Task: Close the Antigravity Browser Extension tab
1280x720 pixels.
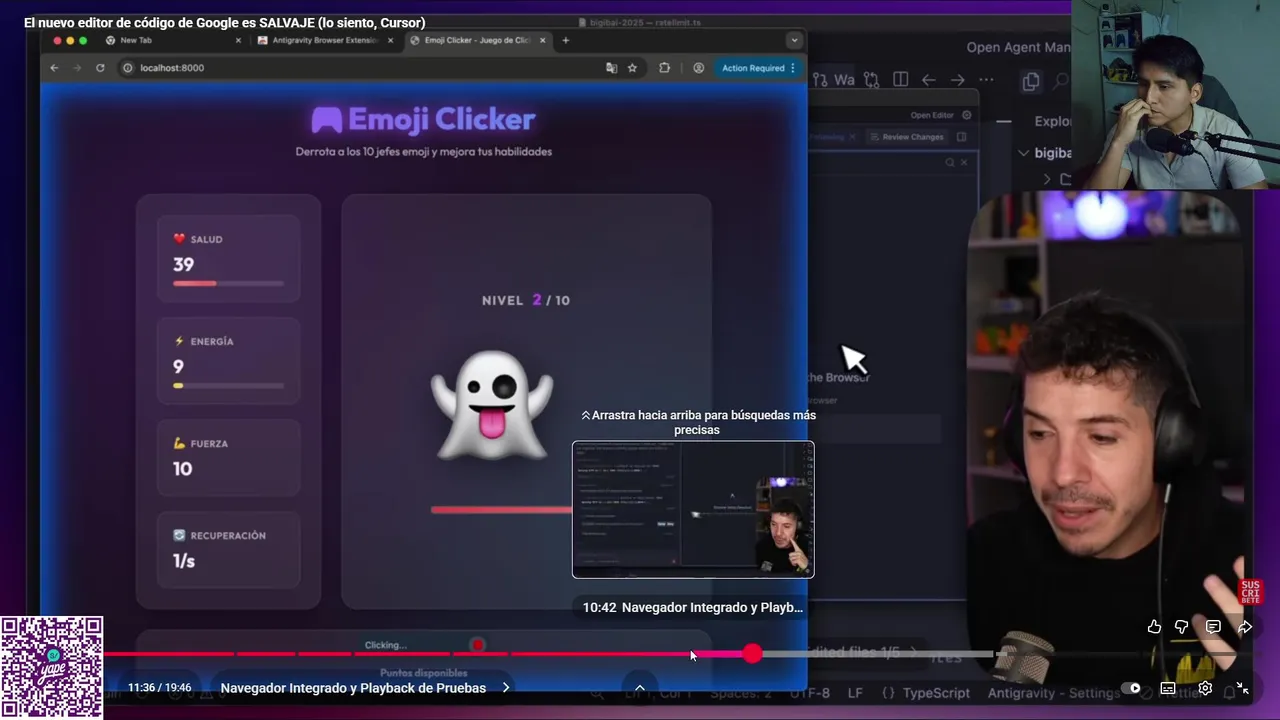Action: (390, 41)
